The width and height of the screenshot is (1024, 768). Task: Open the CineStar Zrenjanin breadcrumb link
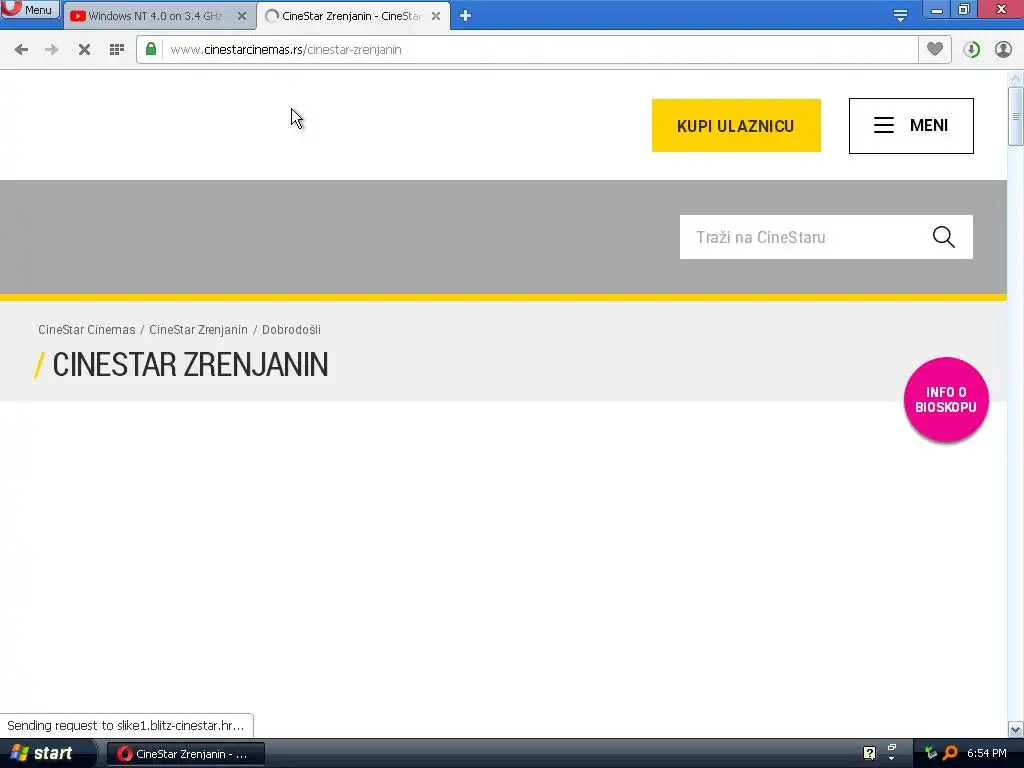coord(199,330)
